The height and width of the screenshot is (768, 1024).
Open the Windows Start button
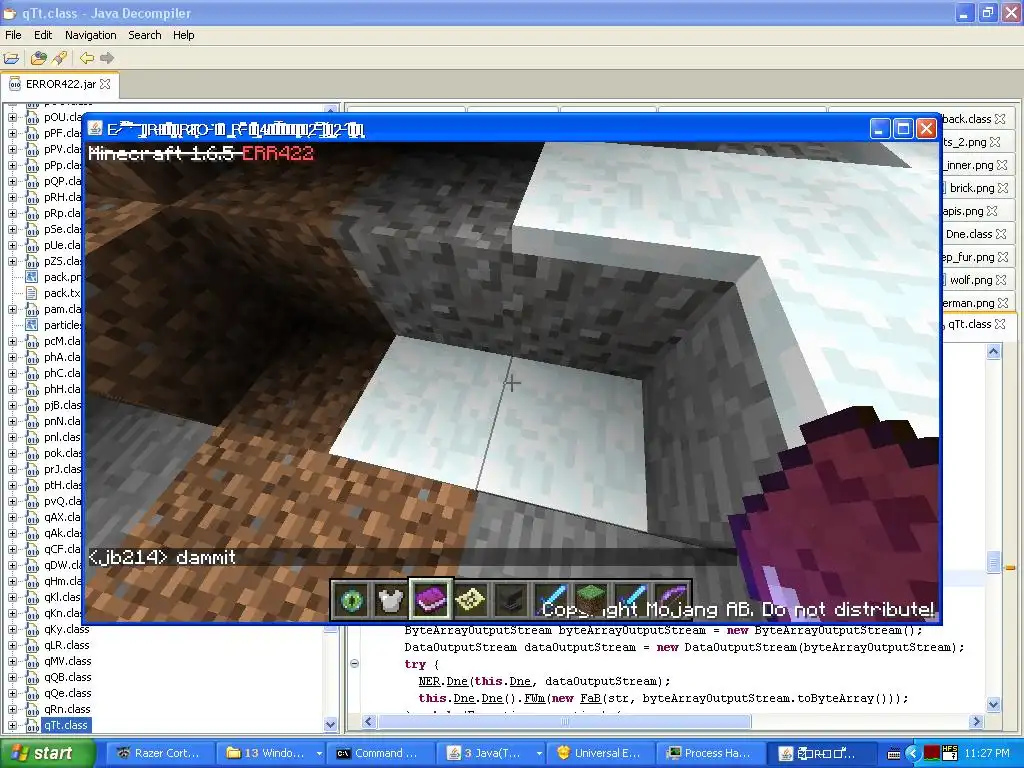point(47,753)
